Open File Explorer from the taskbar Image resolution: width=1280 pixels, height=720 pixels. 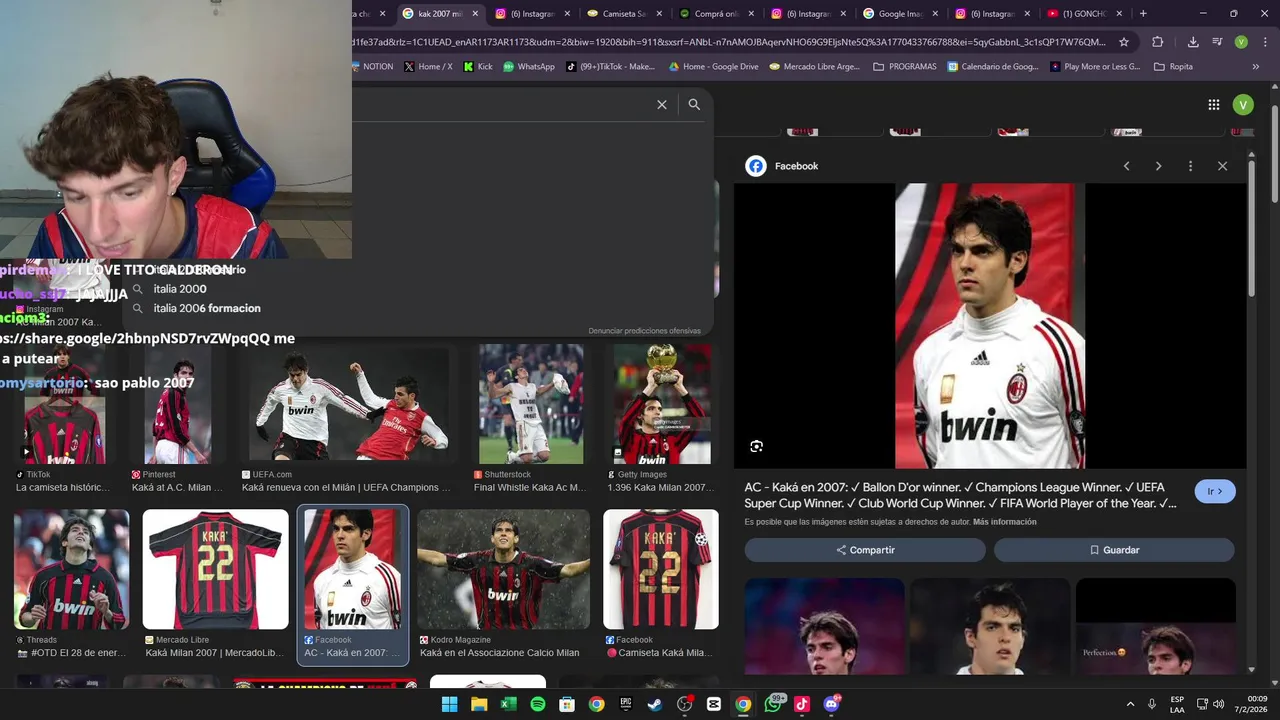tap(479, 704)
